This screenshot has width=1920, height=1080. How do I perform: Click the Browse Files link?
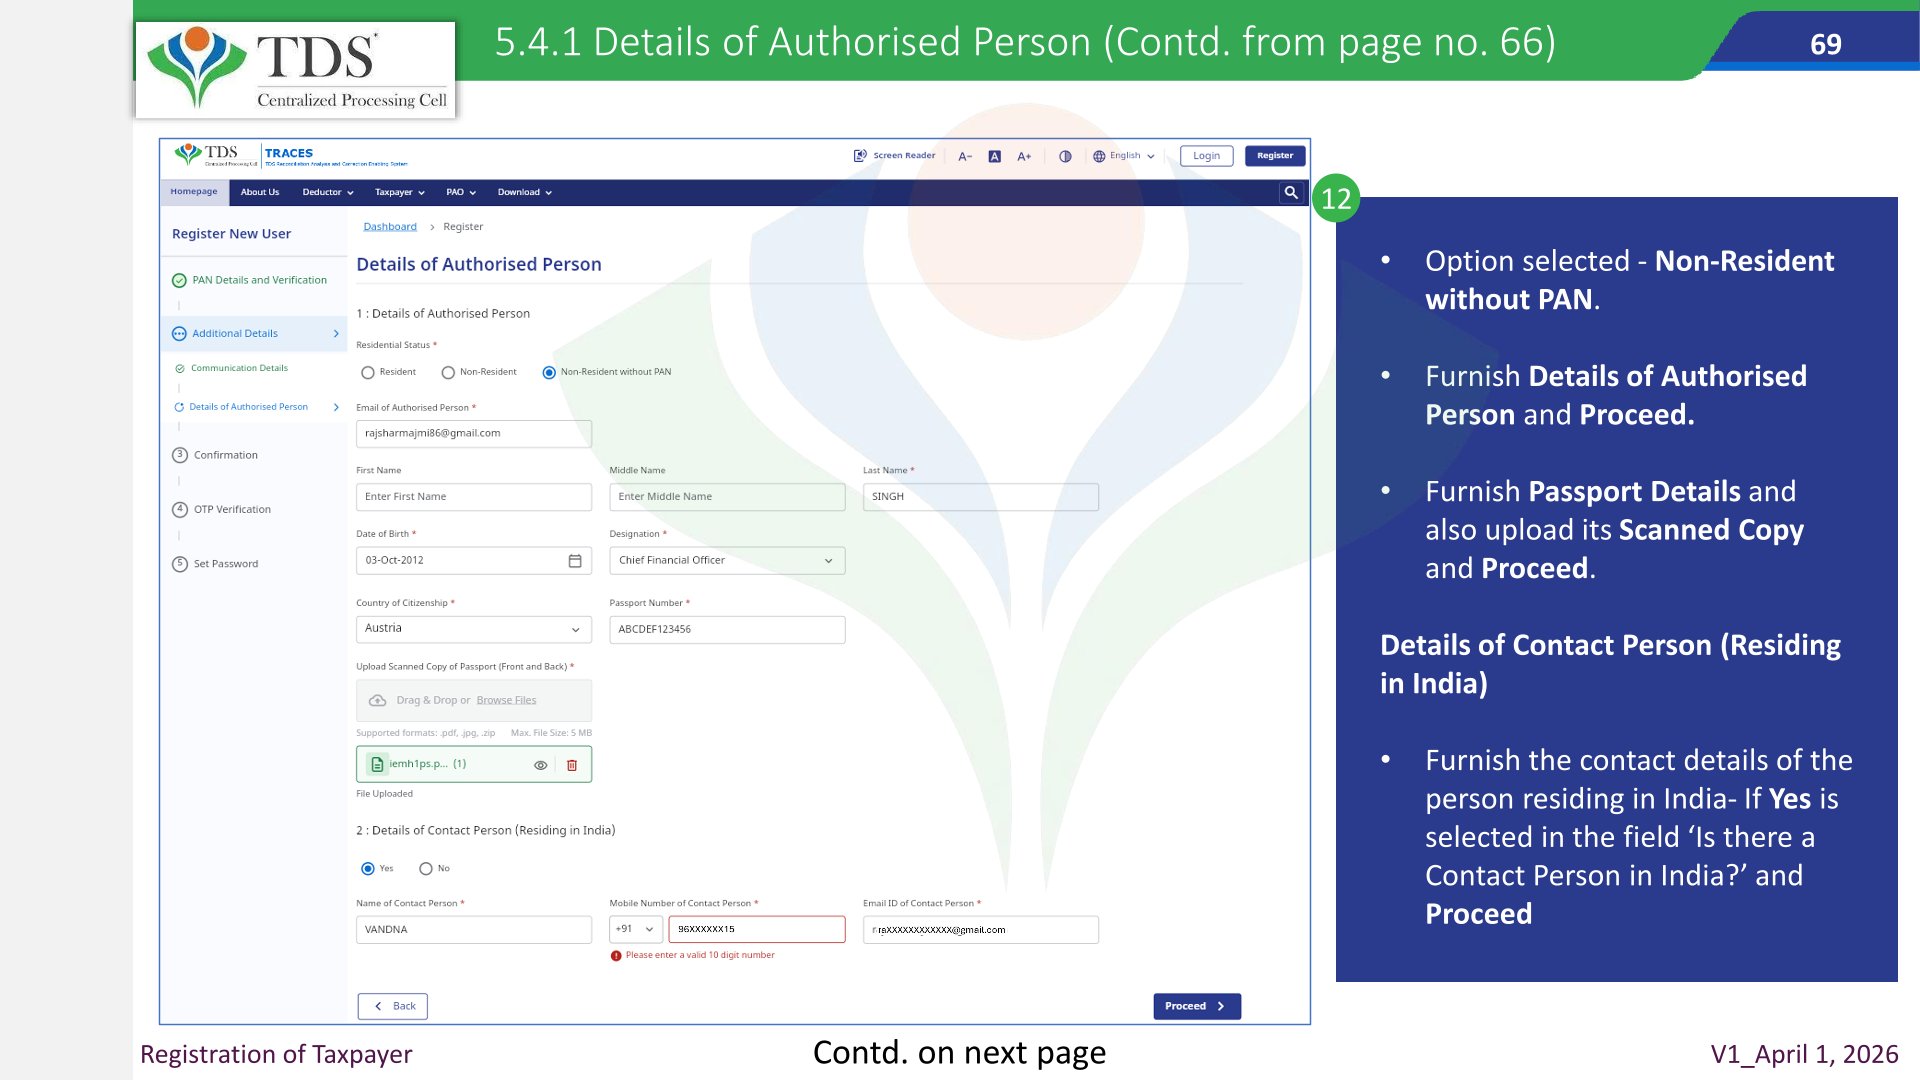[506, 701]
